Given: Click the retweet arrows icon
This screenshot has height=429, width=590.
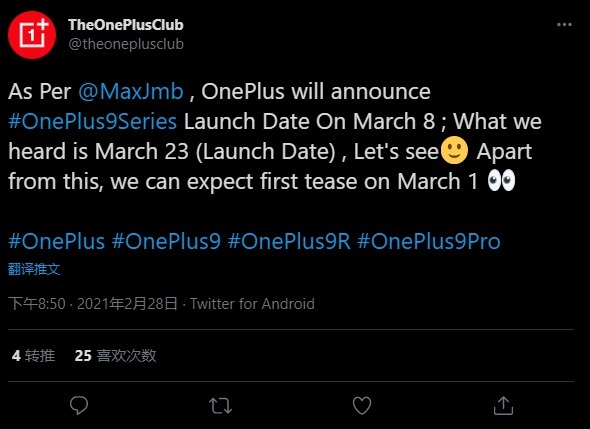Looking at the screenshot, I should point(220,406).
